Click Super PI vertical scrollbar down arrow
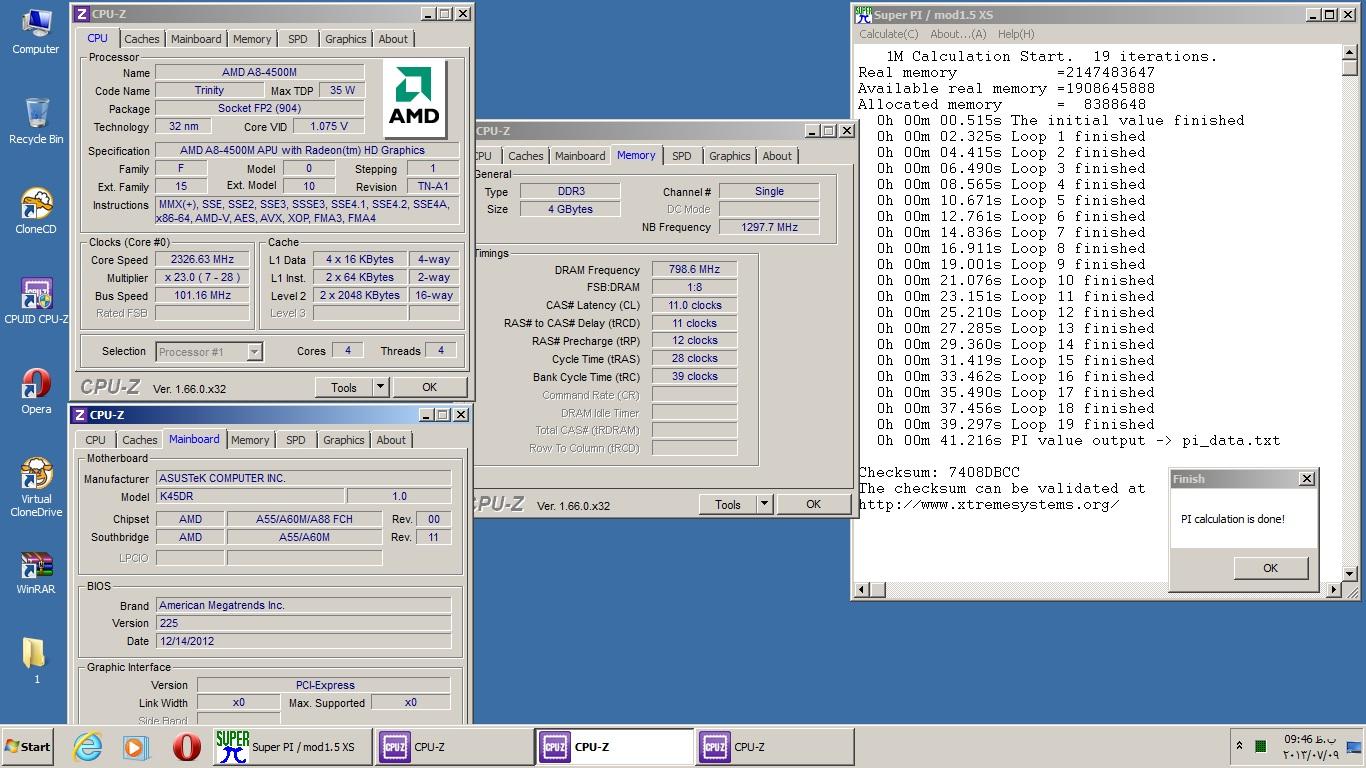Screen dimensions: 1366x768 (x=1350, y=574)
